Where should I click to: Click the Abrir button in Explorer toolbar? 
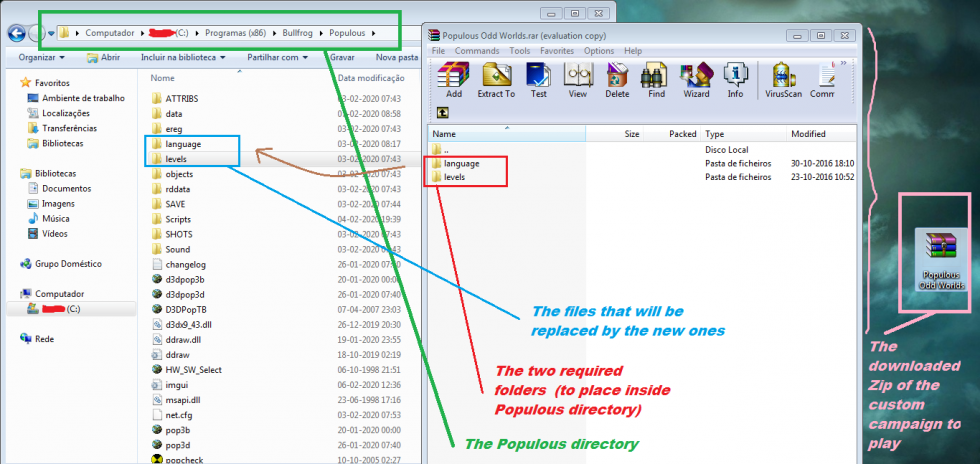pos(103,57)
